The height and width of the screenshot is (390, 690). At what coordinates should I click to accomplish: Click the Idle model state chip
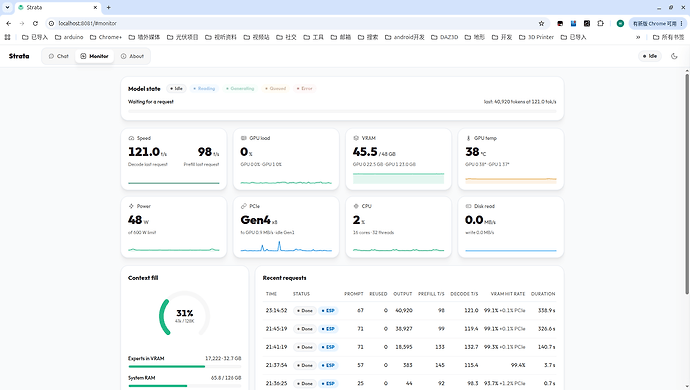click(x=176, y=88)
